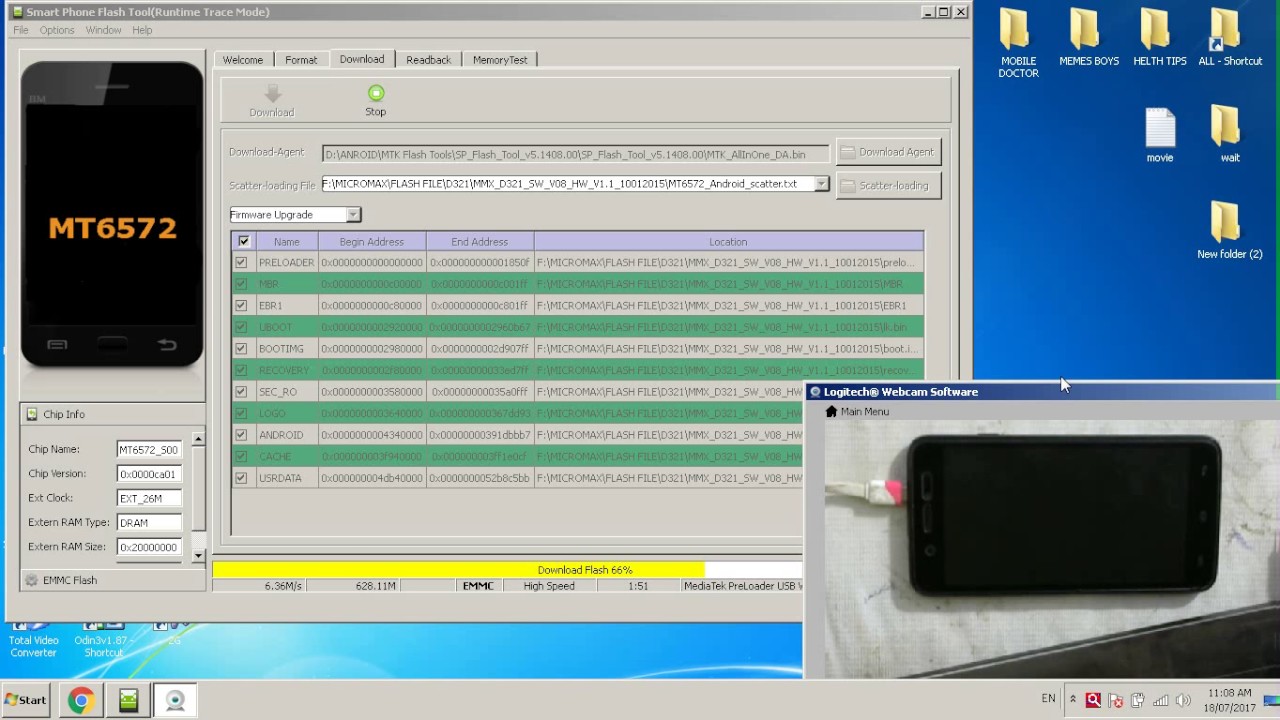Click Chip Info scrollbar down arrow
Image resolution: width=1280 pixels, height=720 pixels.
199,556
